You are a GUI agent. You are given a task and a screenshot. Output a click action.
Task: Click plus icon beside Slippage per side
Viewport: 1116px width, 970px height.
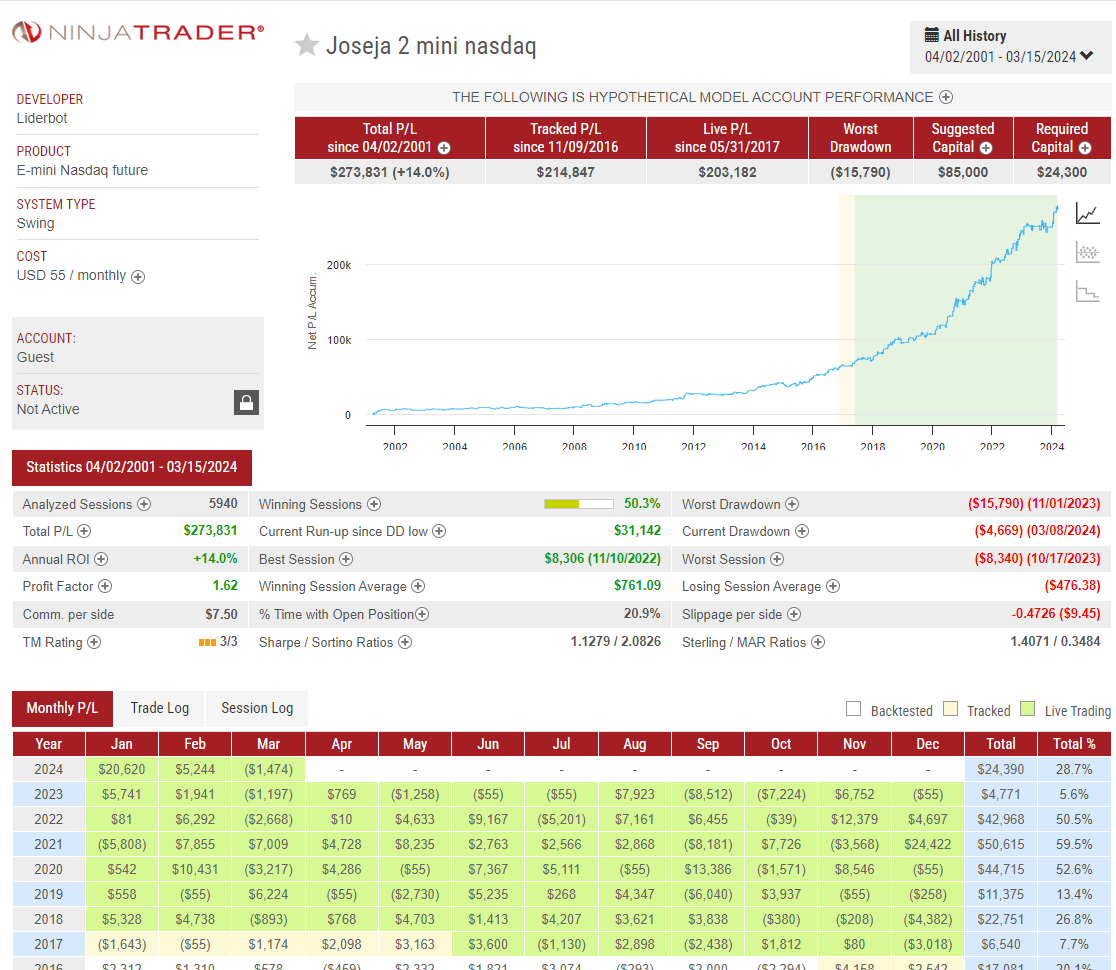794,614
